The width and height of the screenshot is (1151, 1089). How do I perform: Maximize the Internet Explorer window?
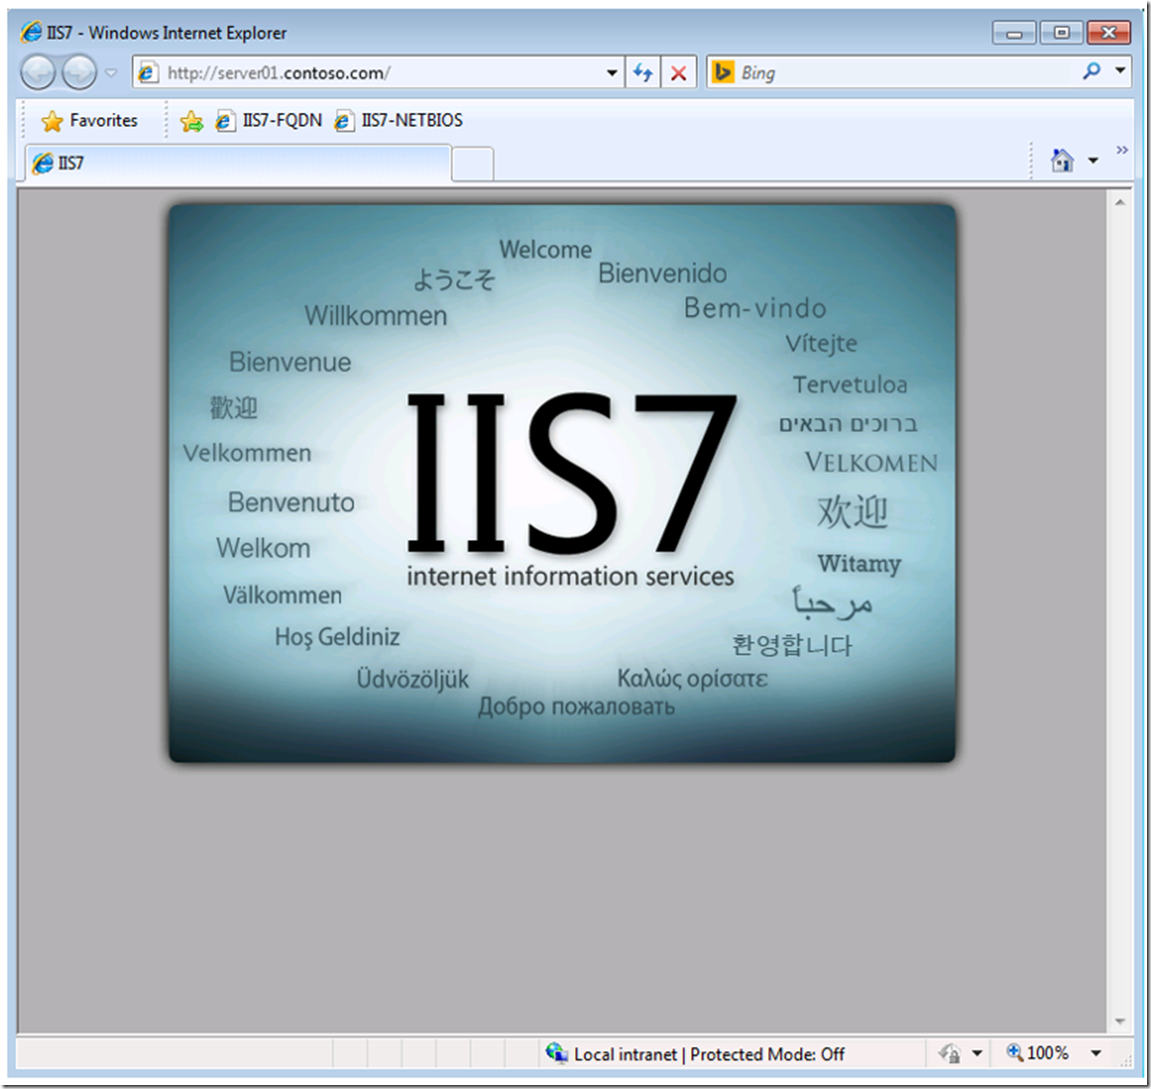[1061, 33]
